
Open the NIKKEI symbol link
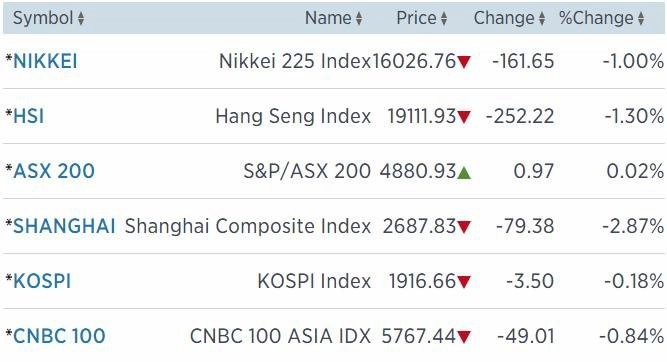click(x=45, y=61)
